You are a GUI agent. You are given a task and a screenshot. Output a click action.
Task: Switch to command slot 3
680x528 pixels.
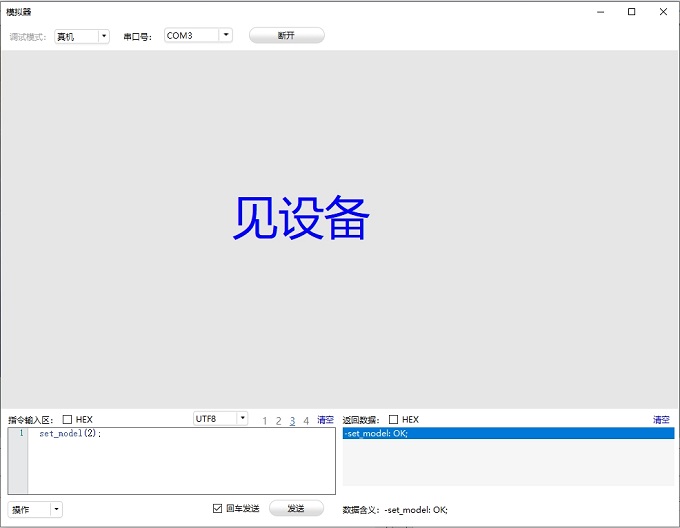point(292,420)
